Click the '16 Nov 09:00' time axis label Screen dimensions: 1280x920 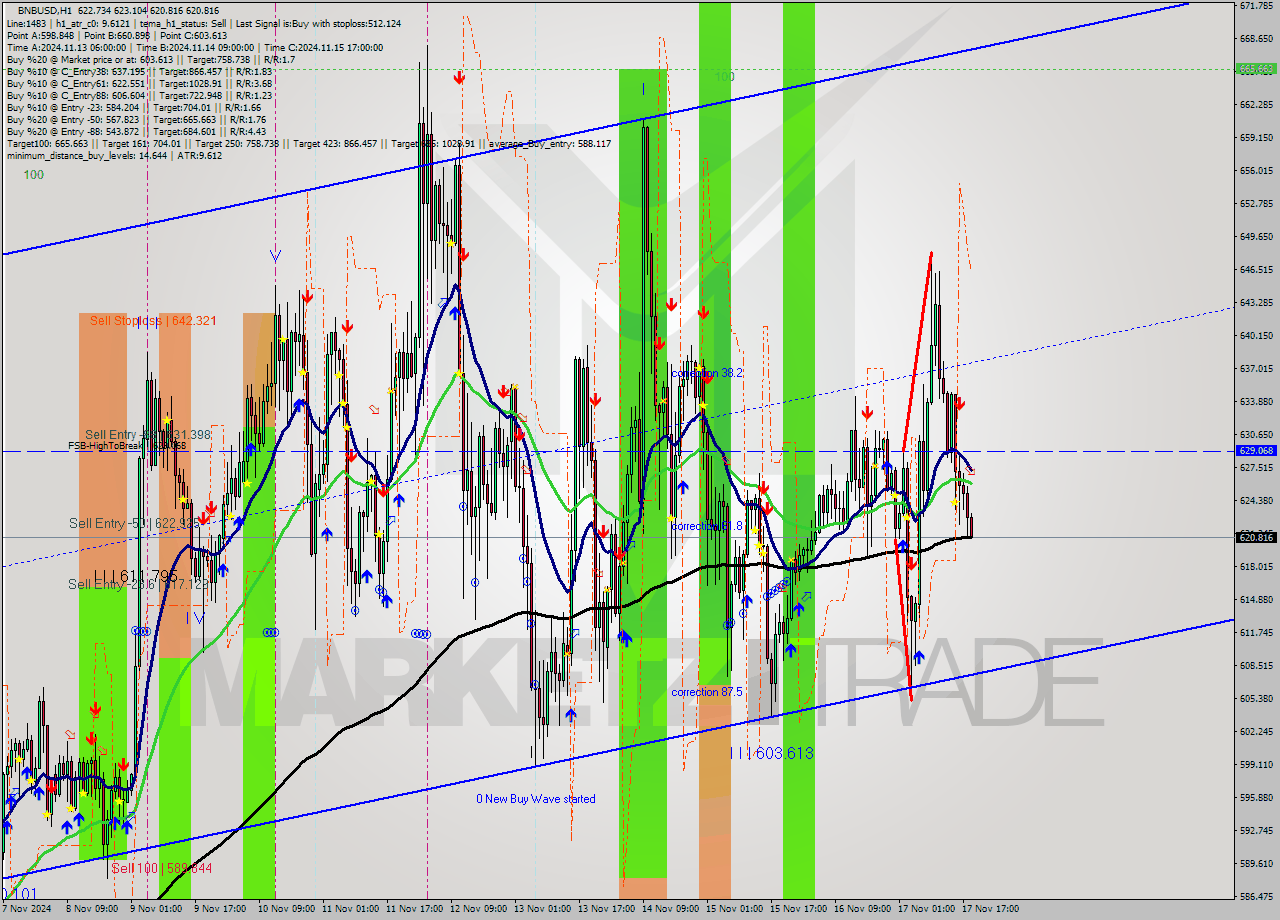[862, 909]
